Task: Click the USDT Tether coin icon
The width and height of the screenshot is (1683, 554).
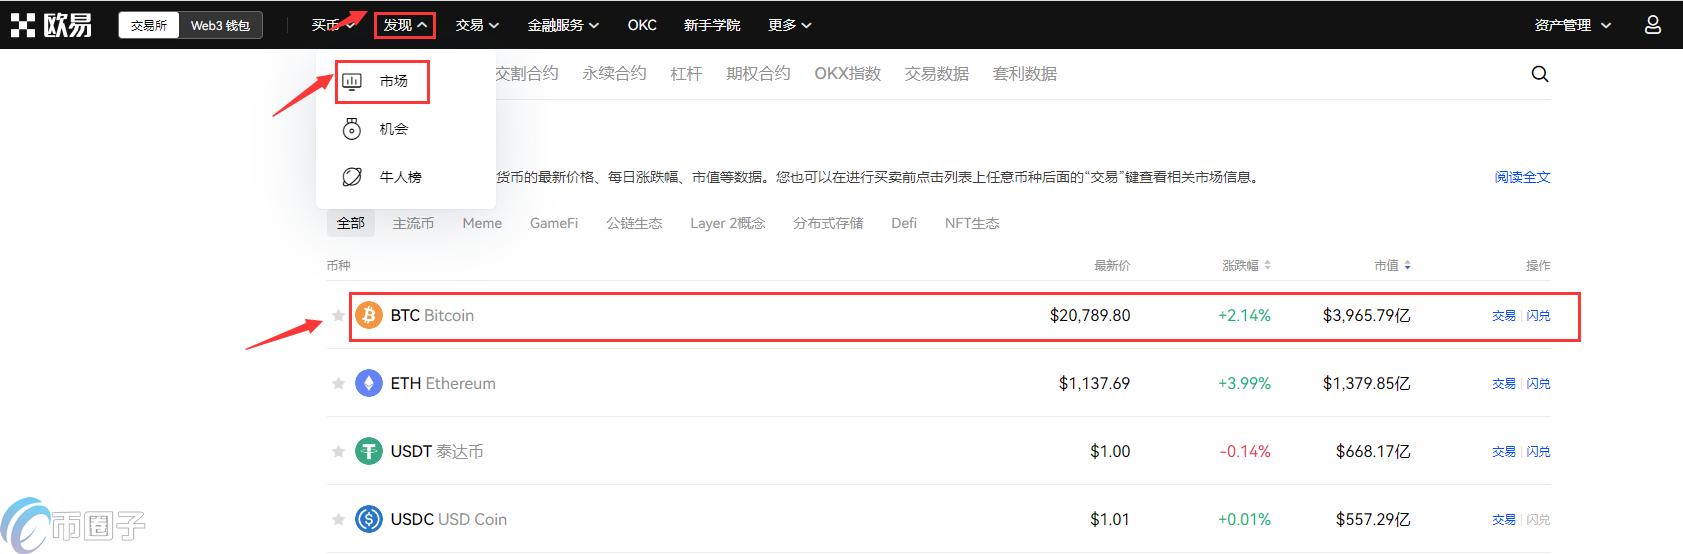Action: [x=369, y=452]
